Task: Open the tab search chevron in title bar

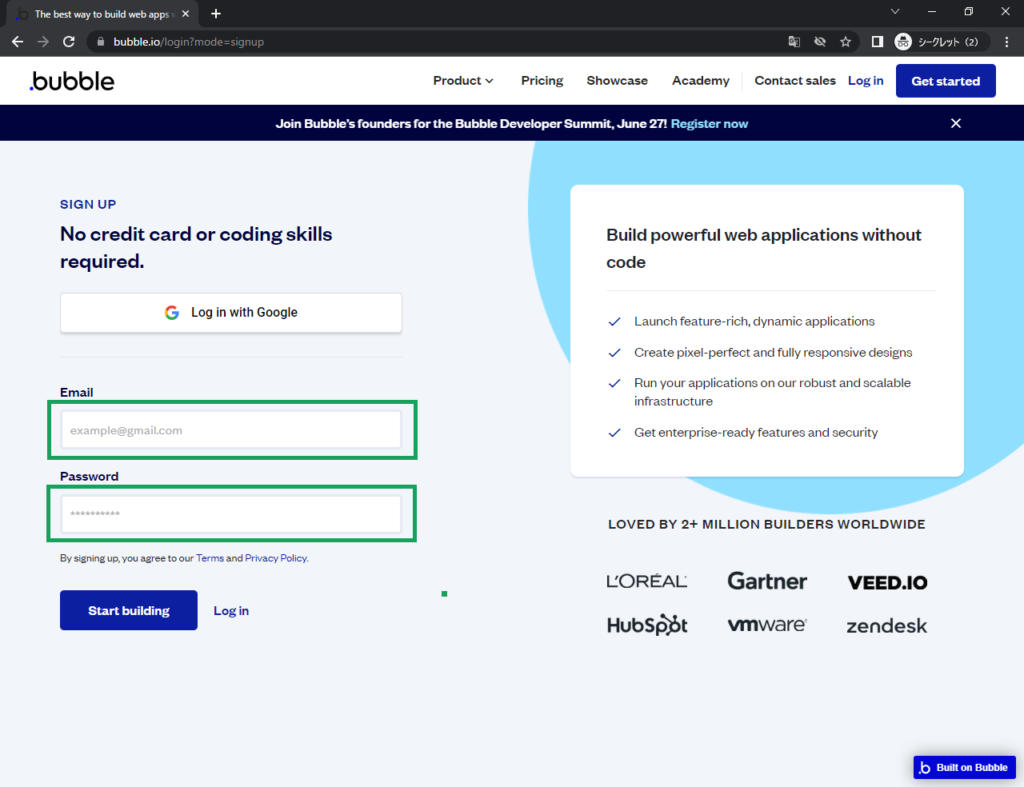Action: pos(896,12)
